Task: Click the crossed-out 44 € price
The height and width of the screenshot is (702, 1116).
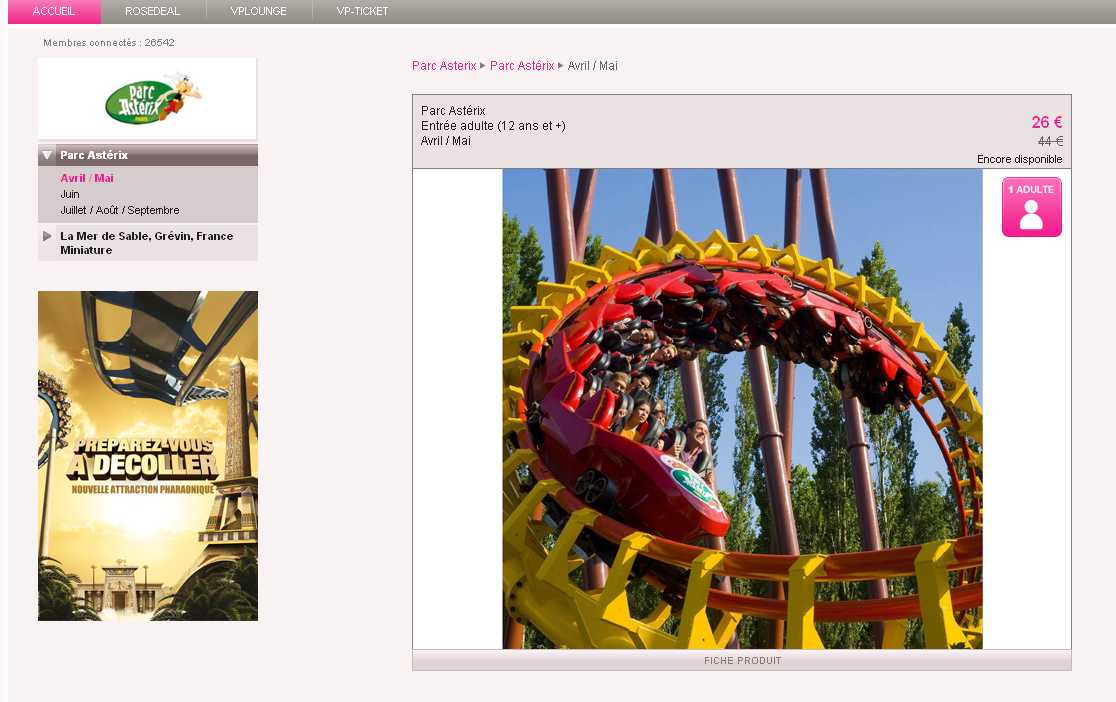Action: (x=1050, y=142)
